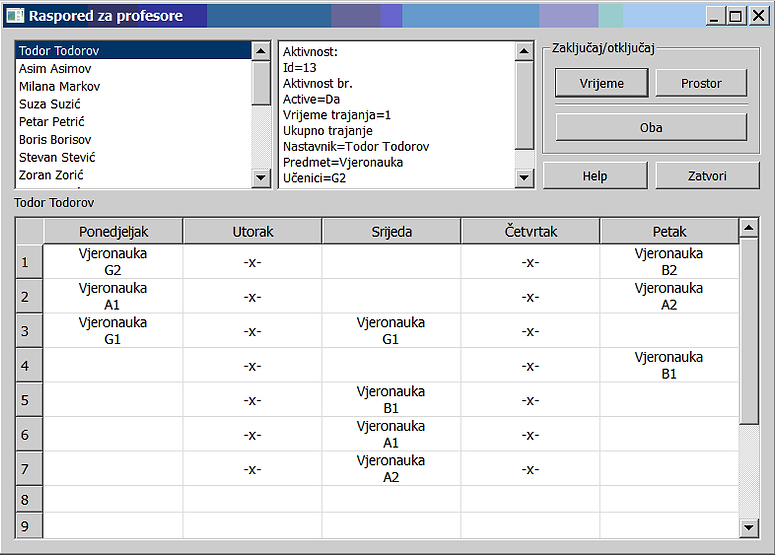The width and height of the screenshot is (775, 555).
Task: Click the Vrijeme lock button
Action: coord(602,83)
